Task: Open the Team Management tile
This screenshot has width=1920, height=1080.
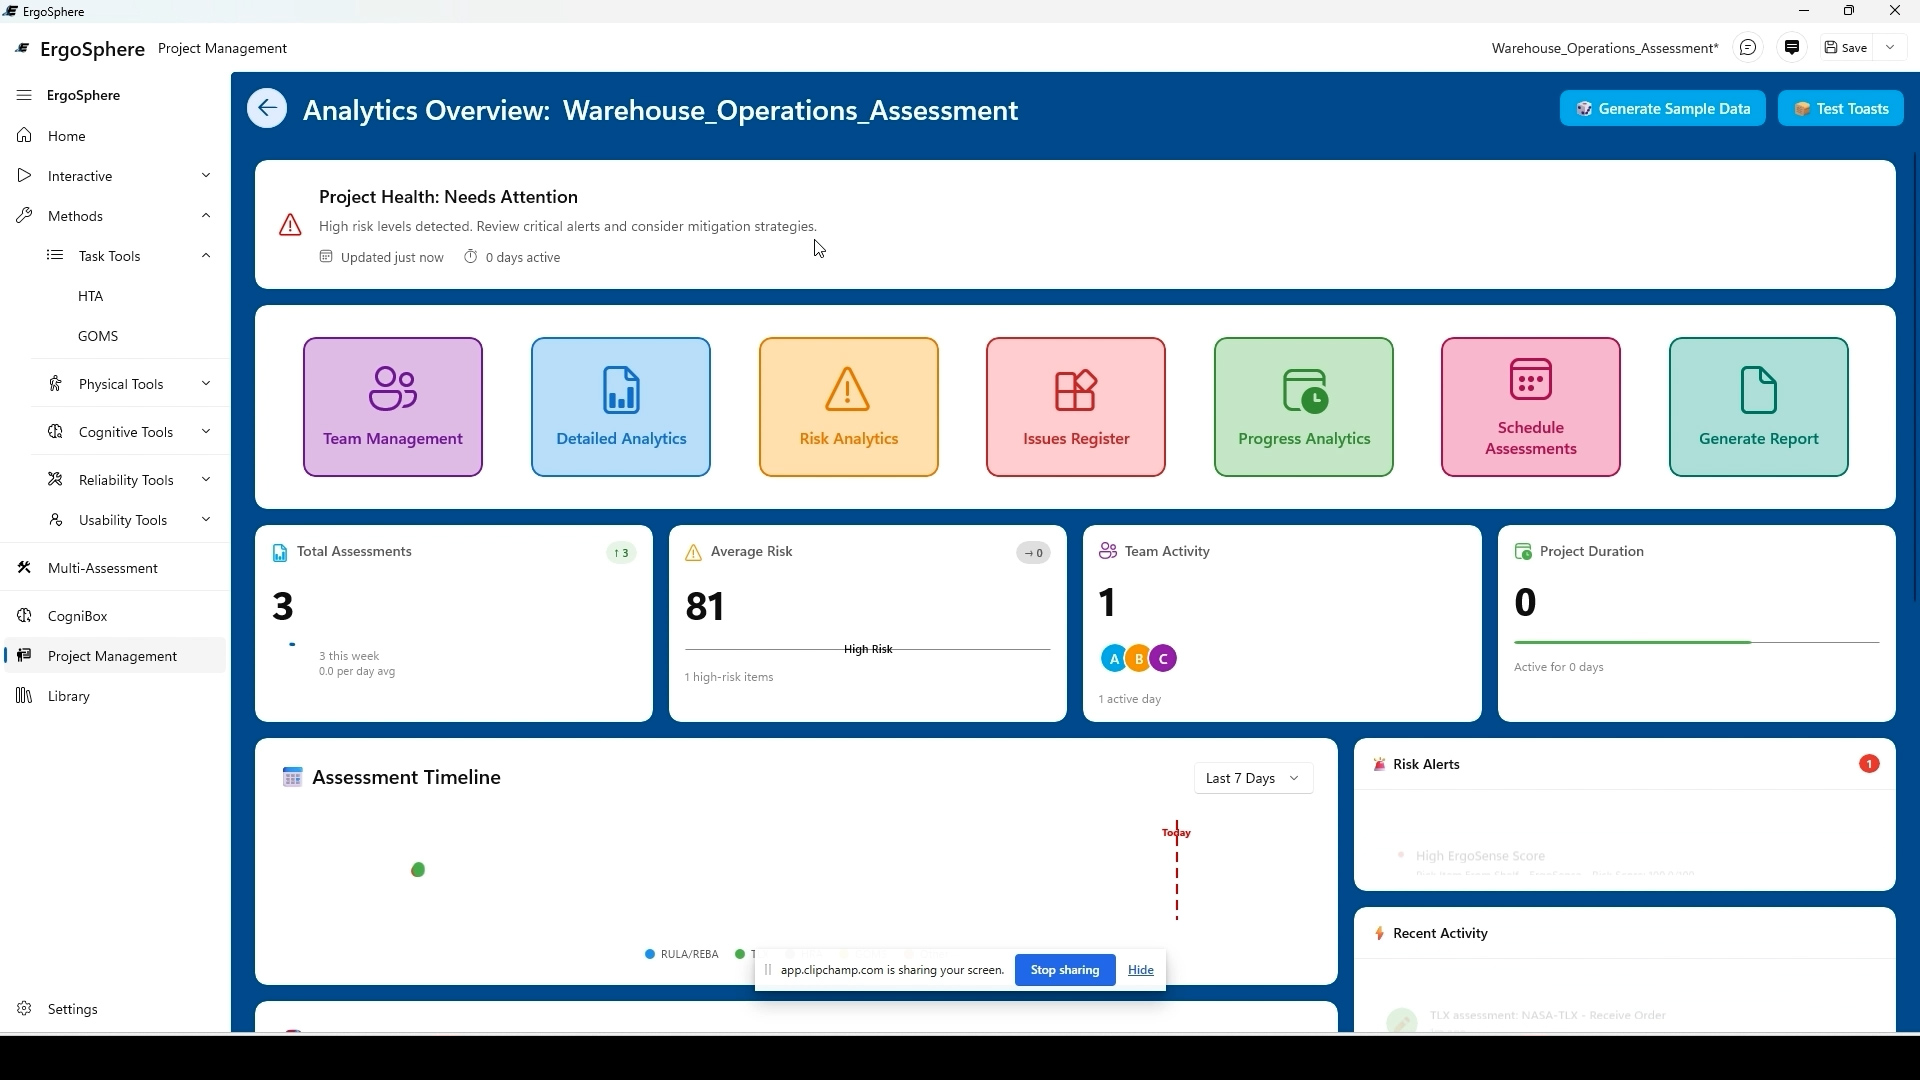Action: (x=393, y=407)
